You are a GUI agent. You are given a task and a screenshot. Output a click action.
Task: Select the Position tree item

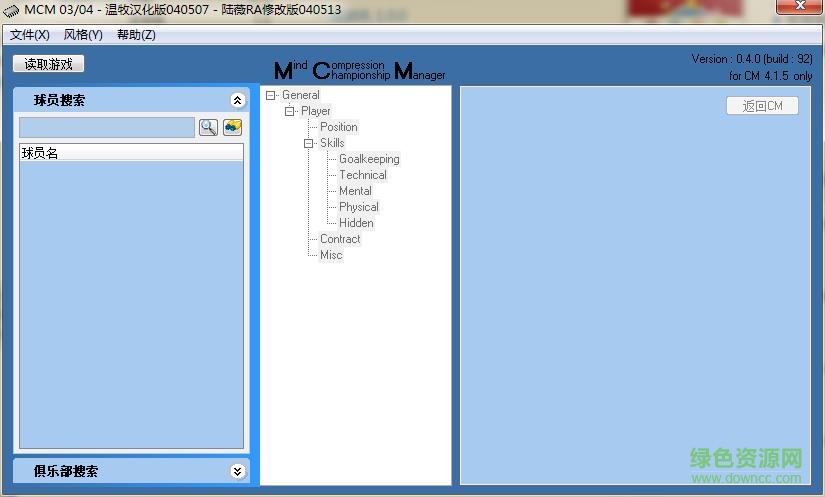click(x=339, y=127)
